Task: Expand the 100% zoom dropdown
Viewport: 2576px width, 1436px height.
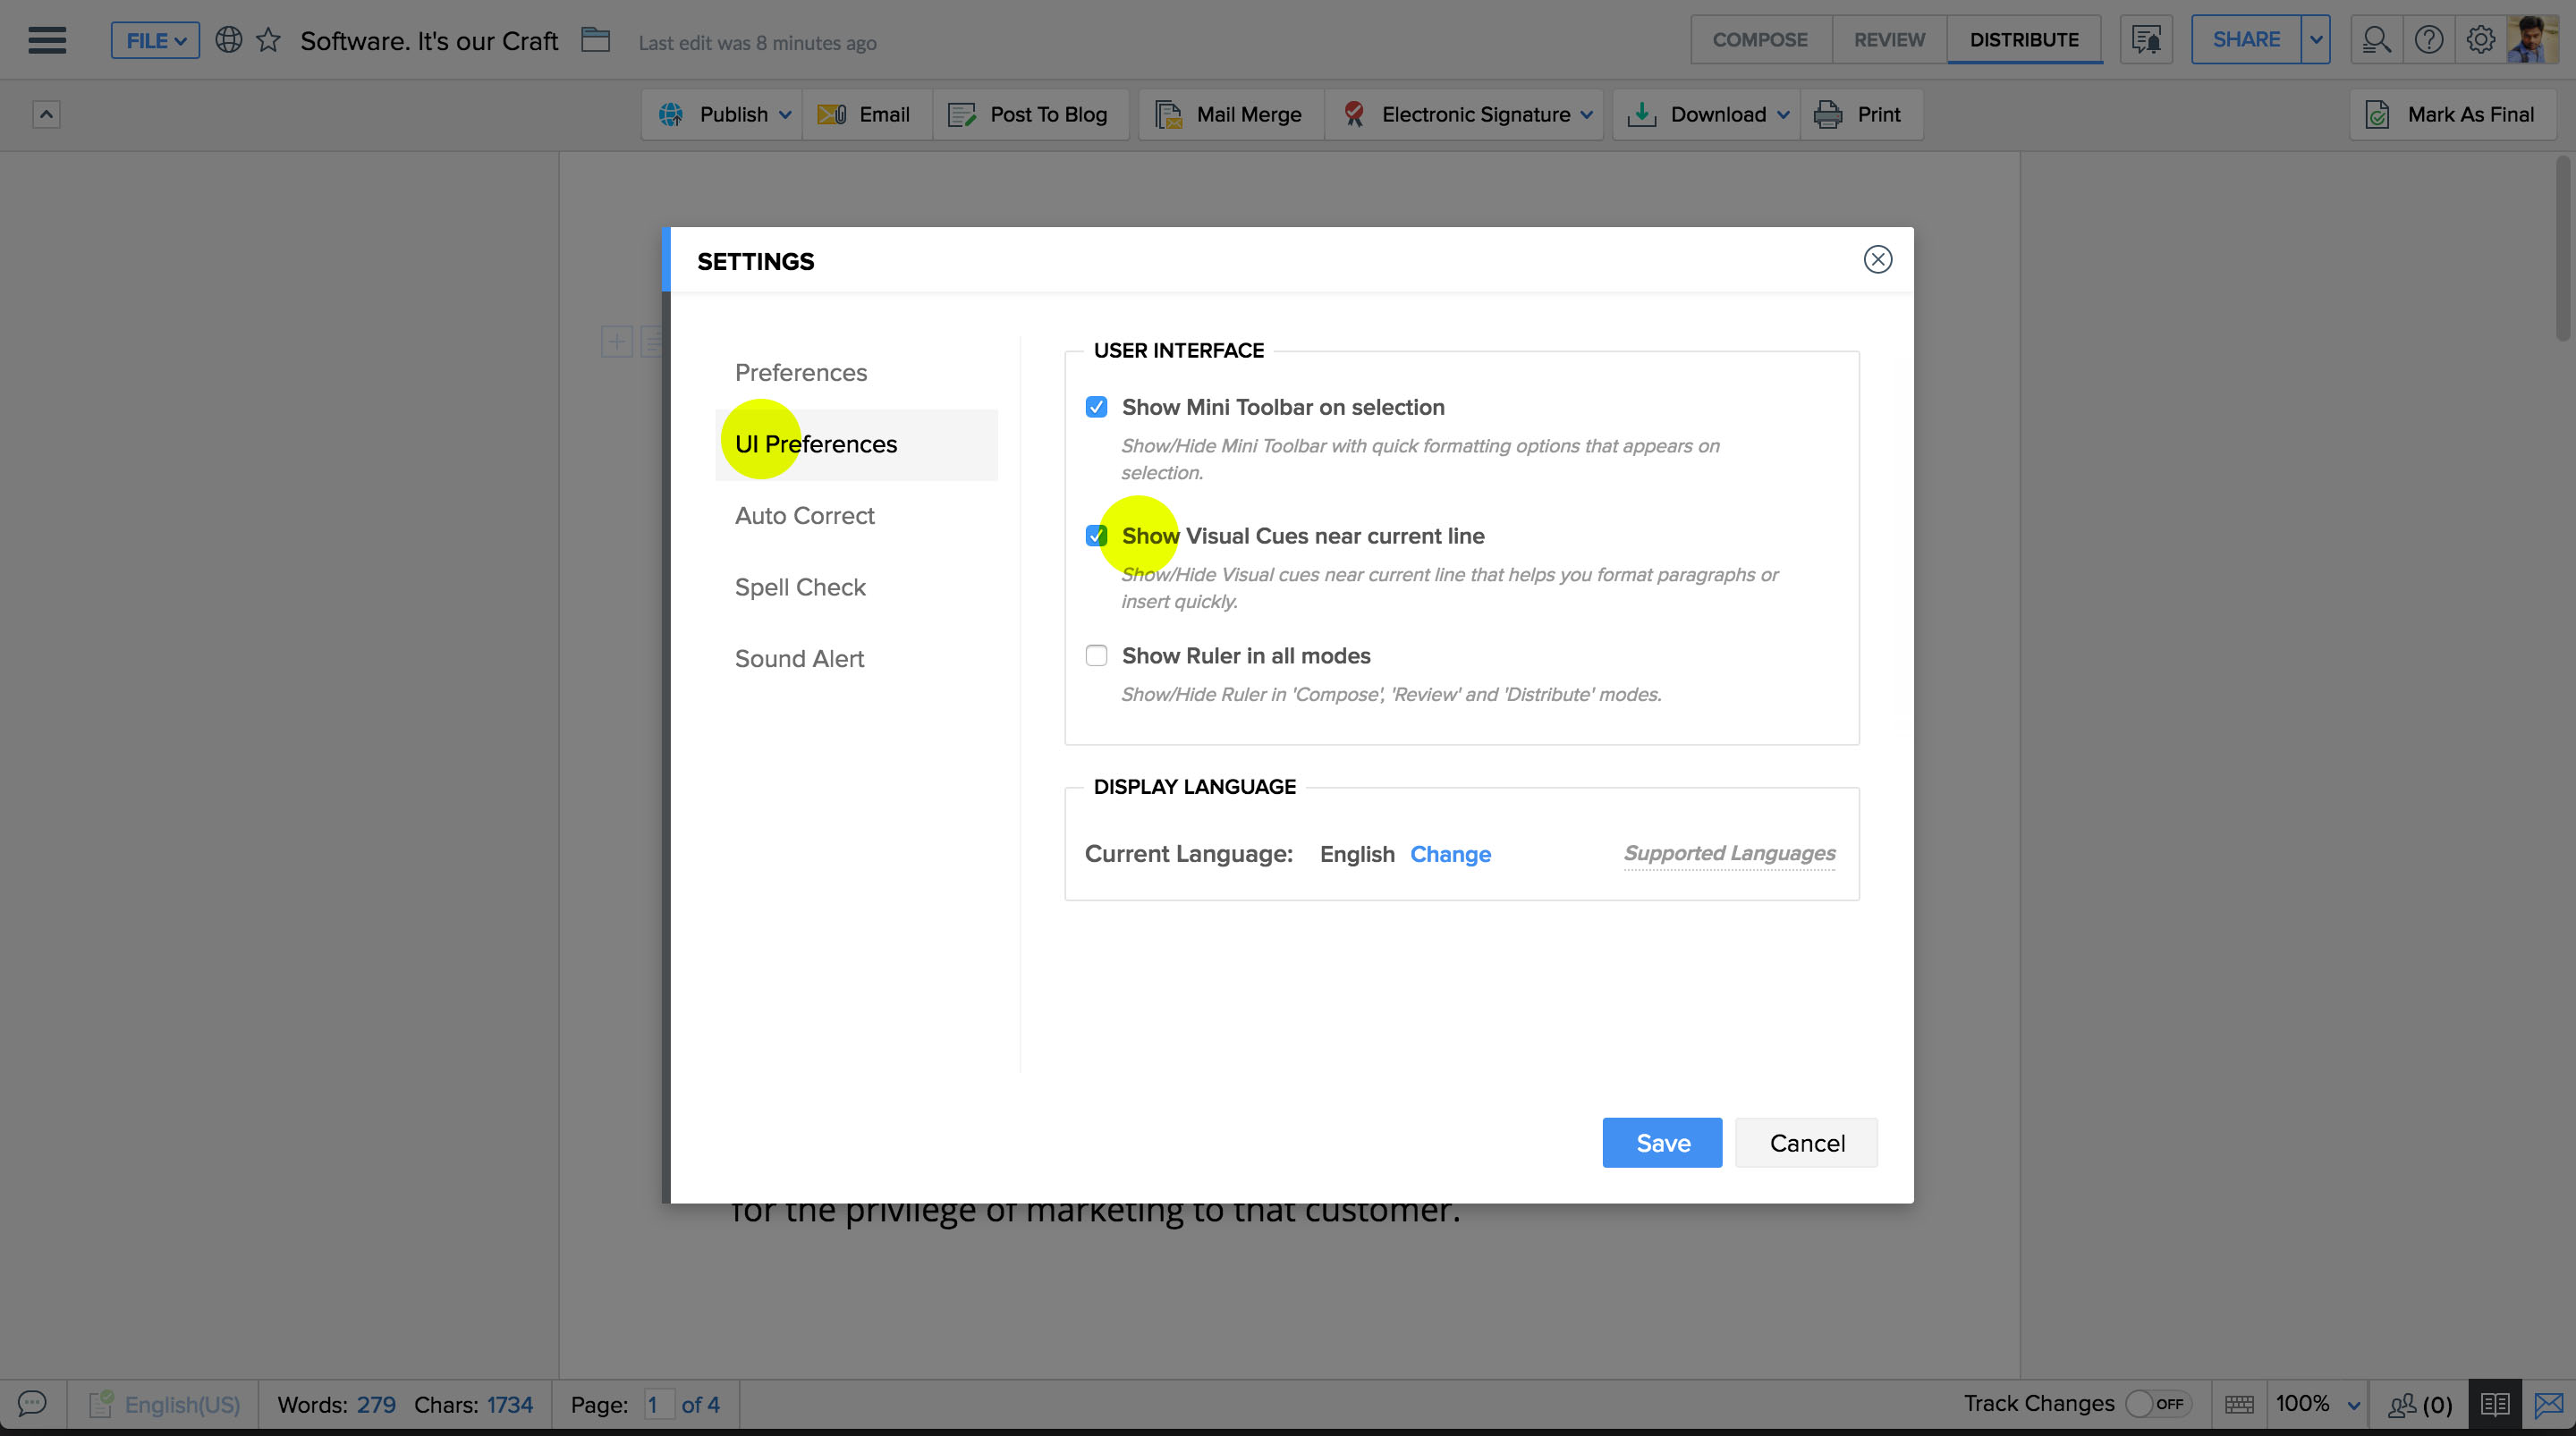Action: (x=2353, y=1404)
